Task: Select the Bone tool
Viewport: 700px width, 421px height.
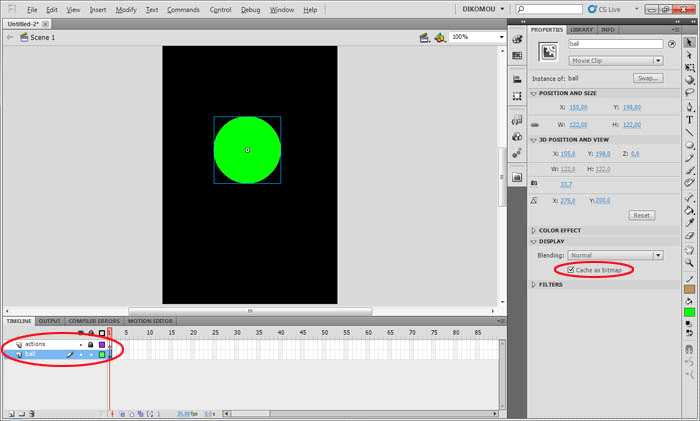Action: [689, 197]
